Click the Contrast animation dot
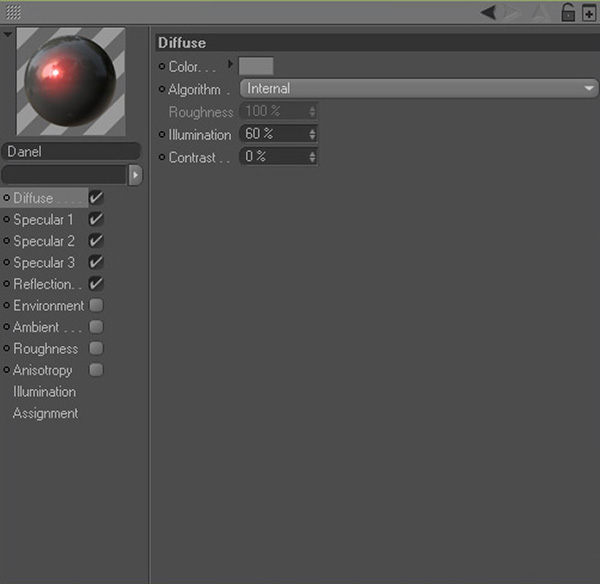600x584 pixels. (162, 157)
